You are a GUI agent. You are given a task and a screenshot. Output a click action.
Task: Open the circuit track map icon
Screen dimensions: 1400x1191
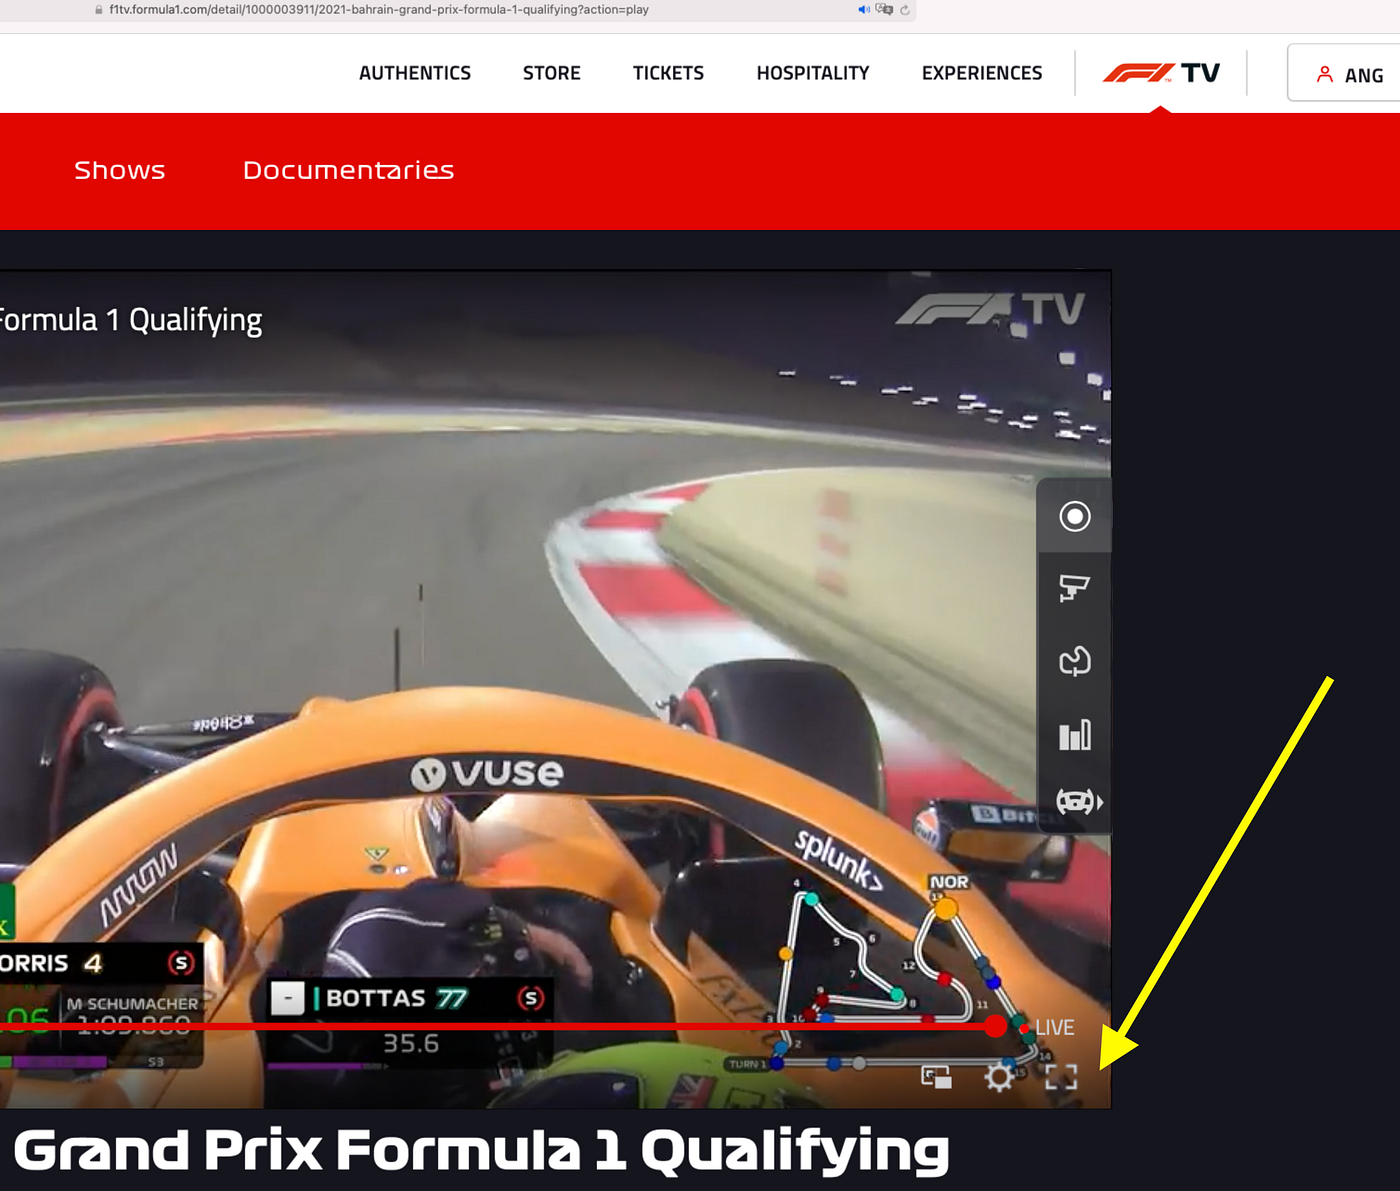point(1073,661)
